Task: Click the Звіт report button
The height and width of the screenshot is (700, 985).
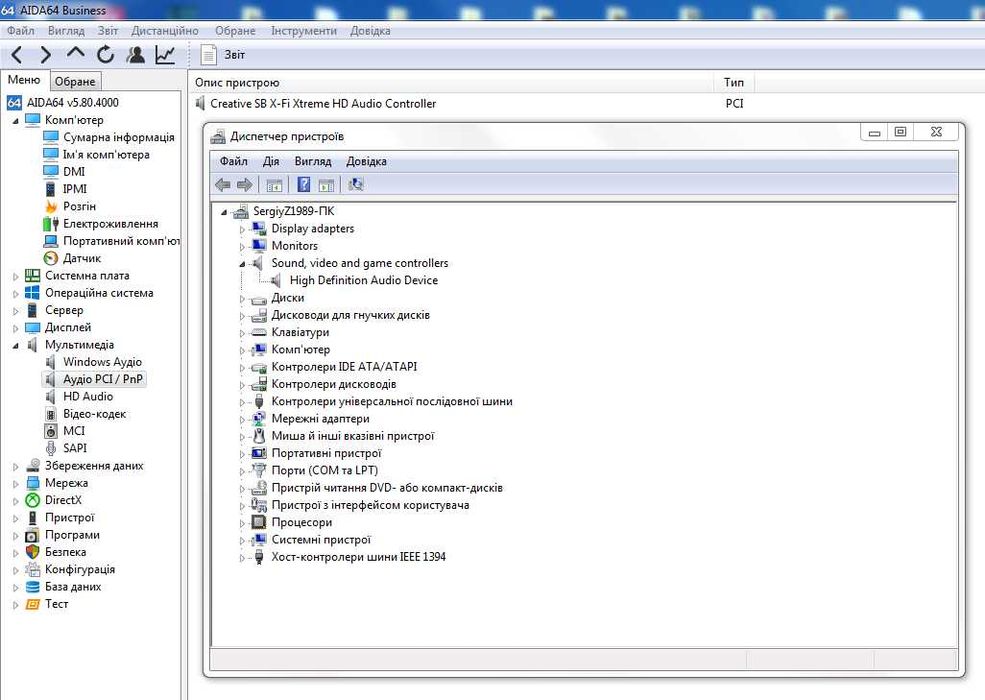Action: pyautogui.click(x=222, y=55)
